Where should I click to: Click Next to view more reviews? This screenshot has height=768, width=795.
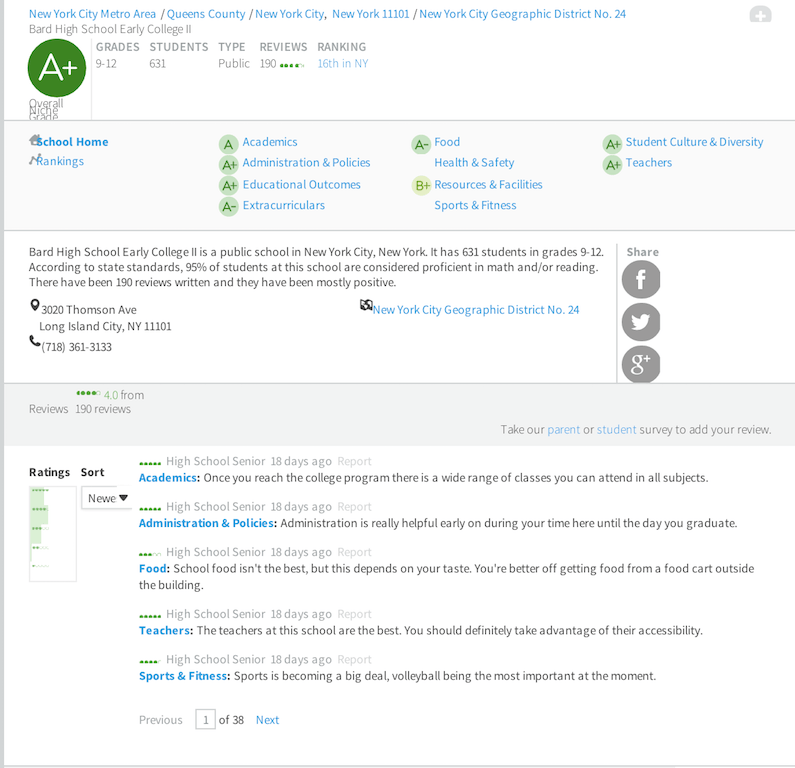267,720
